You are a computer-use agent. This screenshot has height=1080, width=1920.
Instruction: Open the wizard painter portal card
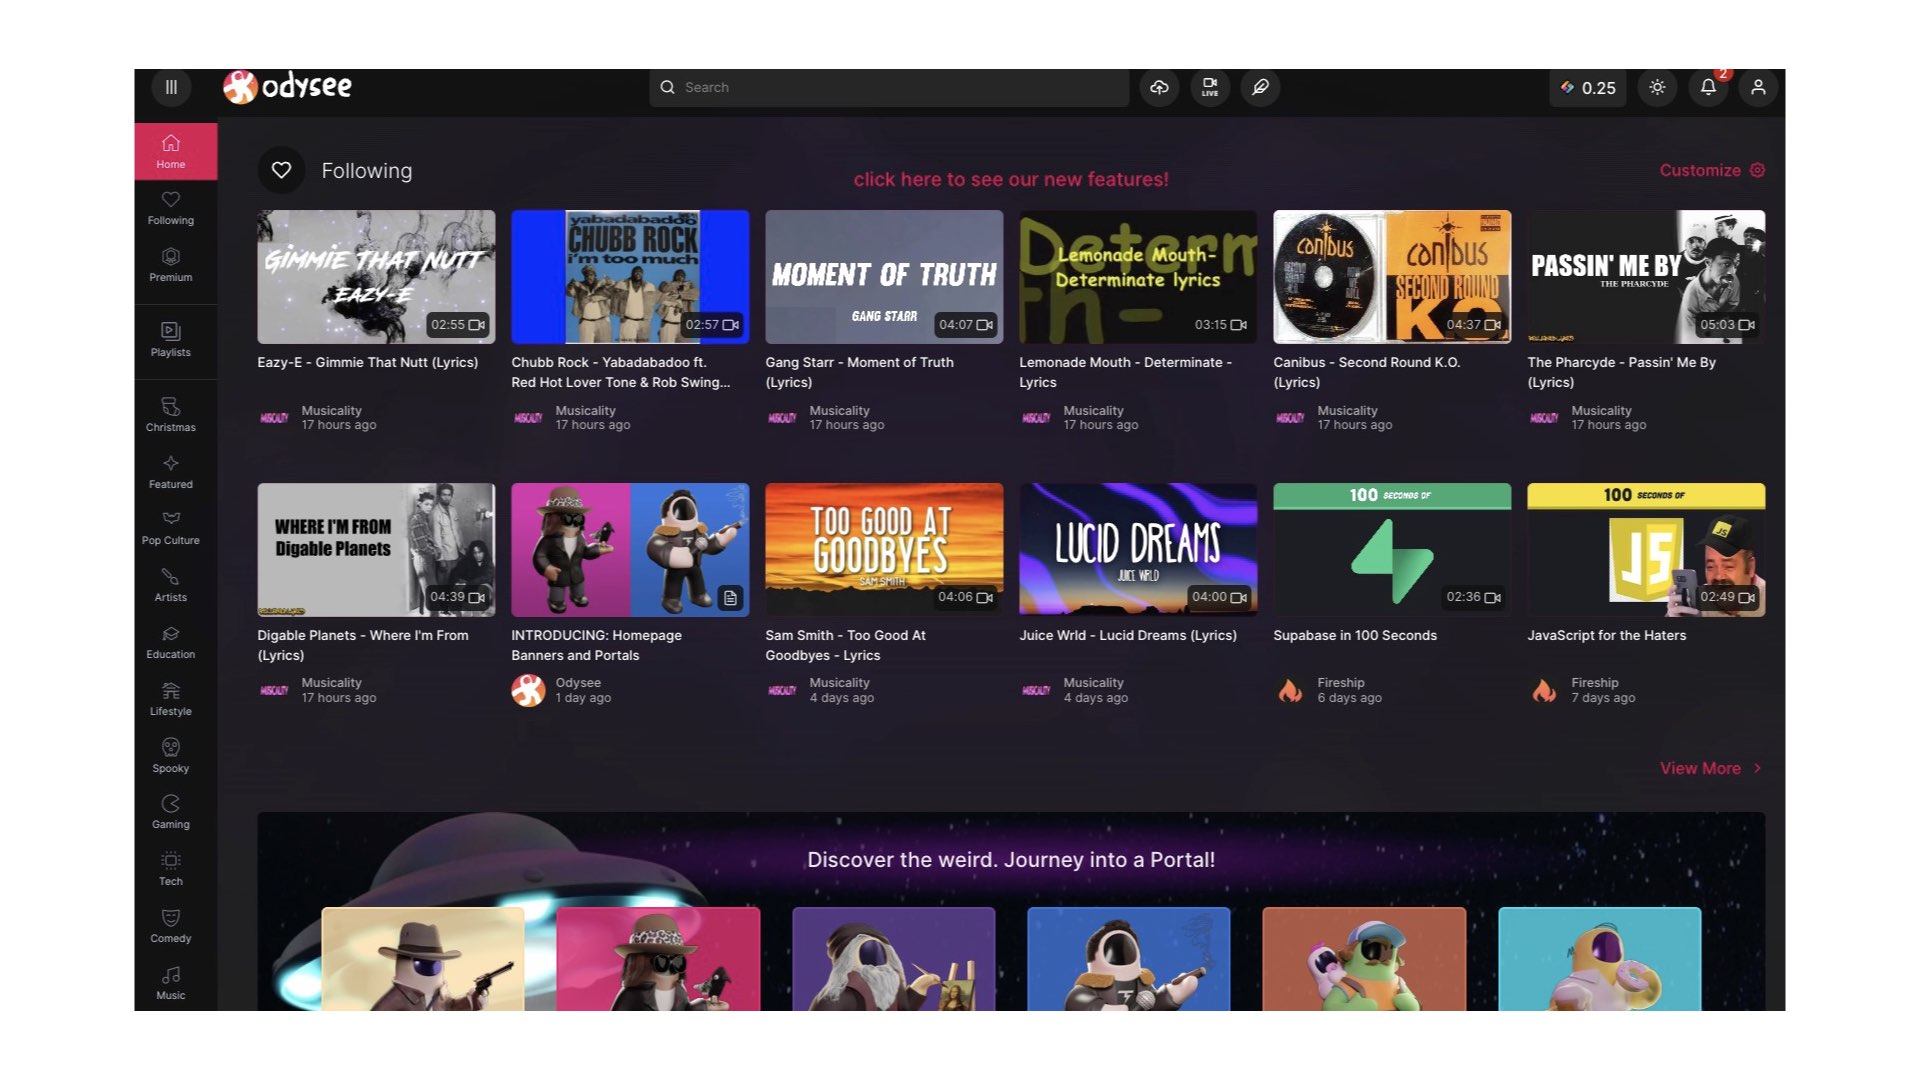(x=894, y=959)
